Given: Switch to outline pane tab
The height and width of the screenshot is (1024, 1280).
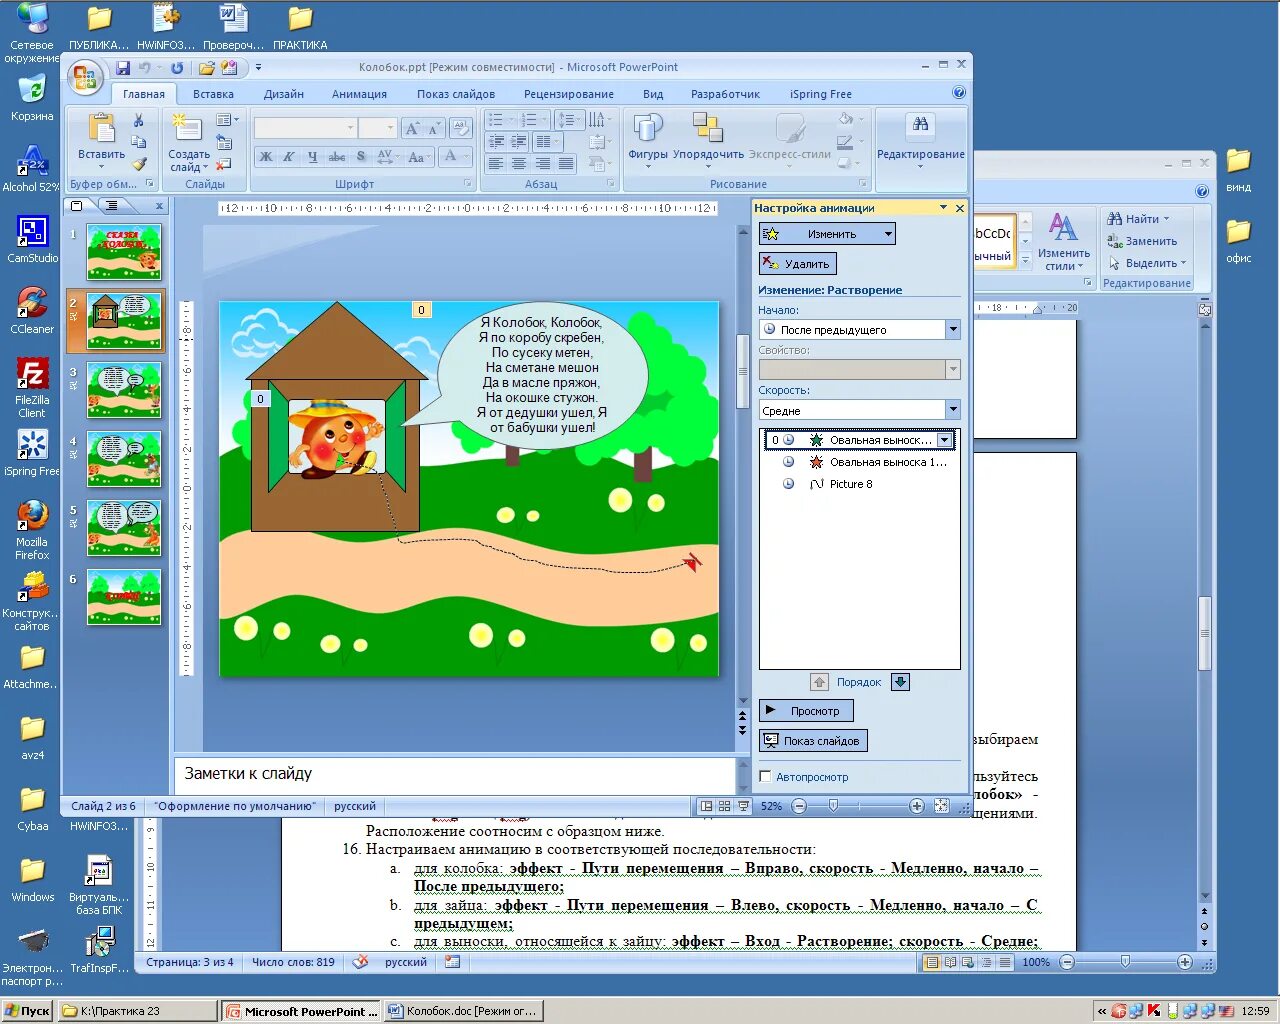Looking at the screenshot, I should pyautogui.click(x=112, y=205).
